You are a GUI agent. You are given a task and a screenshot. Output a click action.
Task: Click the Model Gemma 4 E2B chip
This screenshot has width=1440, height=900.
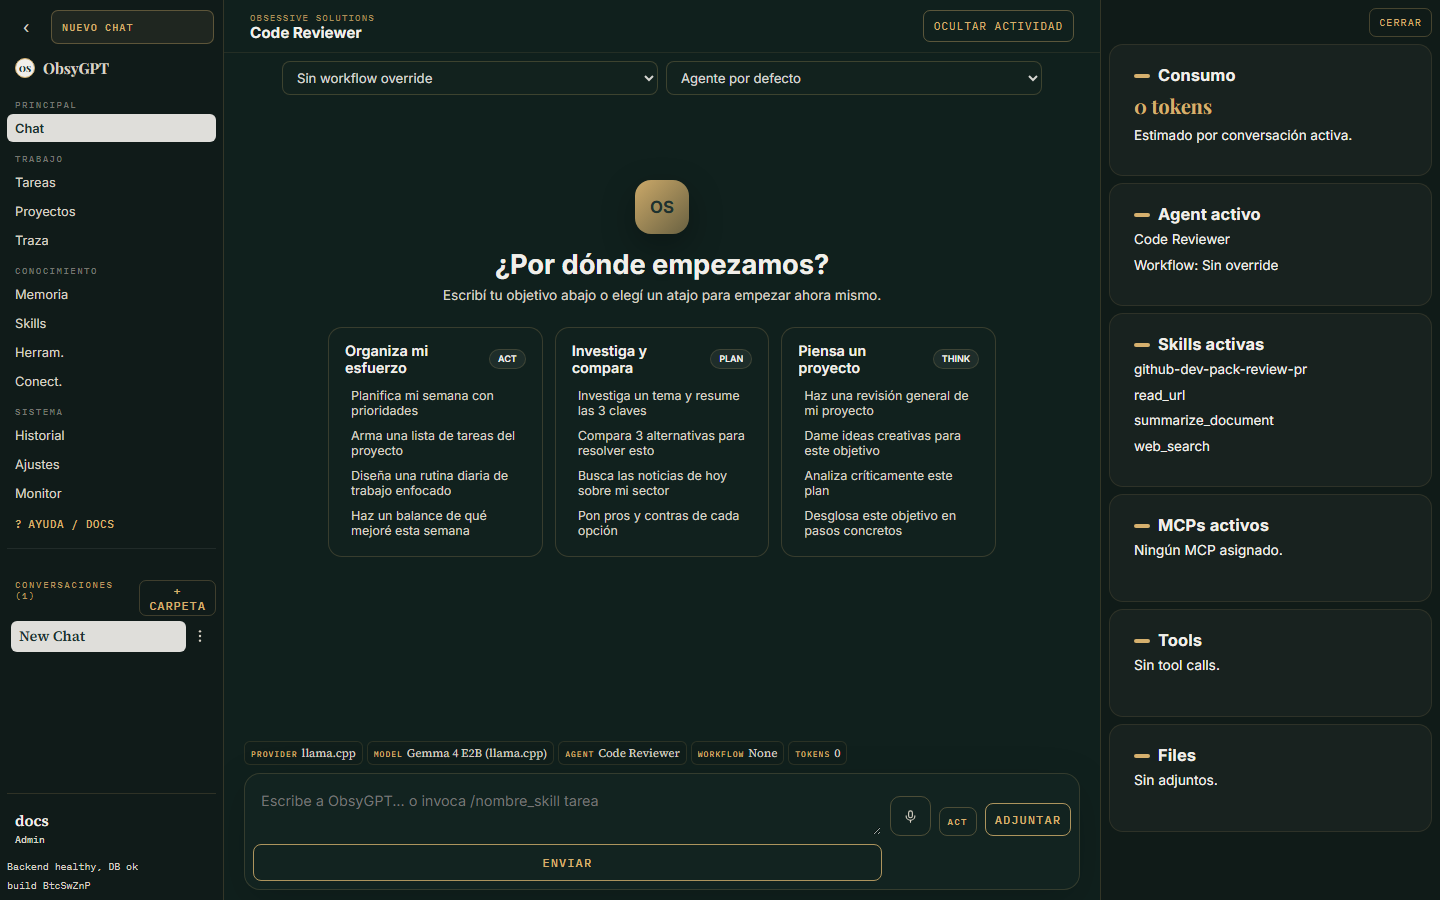[x=460, y=753]
